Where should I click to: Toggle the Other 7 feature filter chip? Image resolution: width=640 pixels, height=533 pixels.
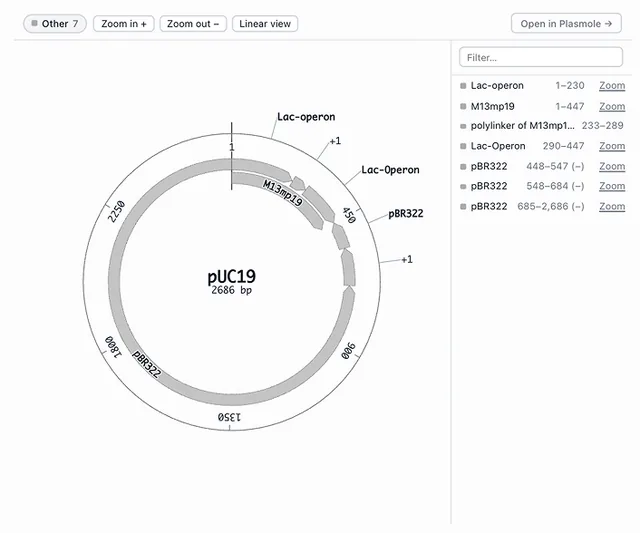tap(55, 24)
